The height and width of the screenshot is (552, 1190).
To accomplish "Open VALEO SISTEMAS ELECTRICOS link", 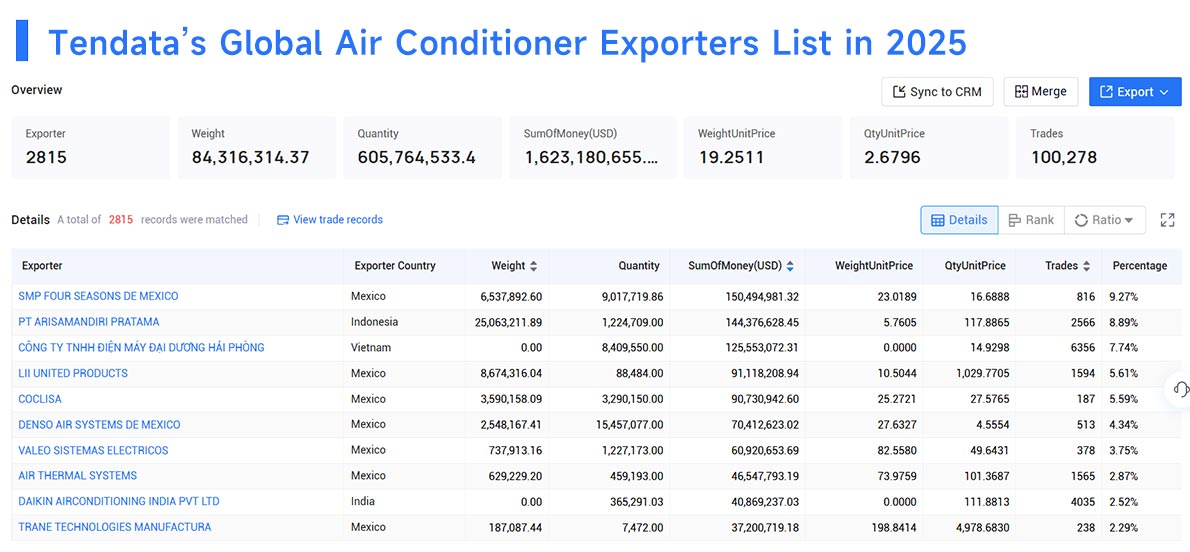I will (x=93, y=450).
